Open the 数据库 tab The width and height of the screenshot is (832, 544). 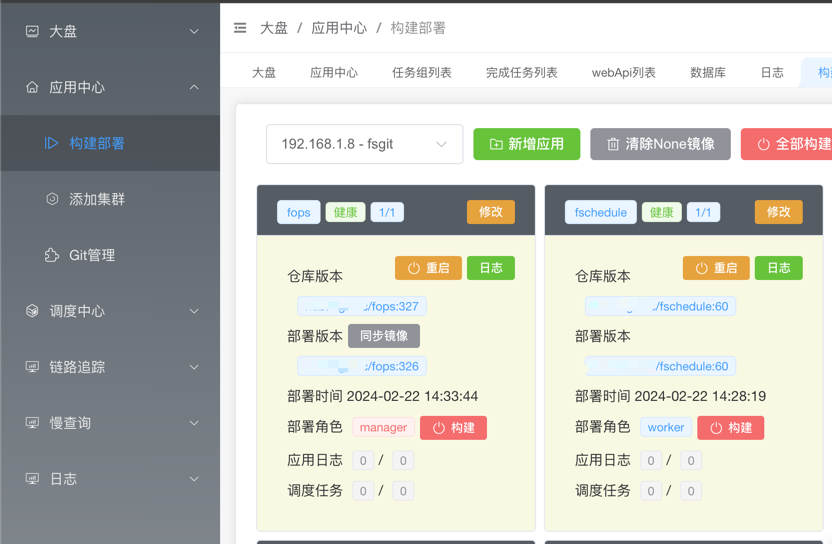pos(708,73)
